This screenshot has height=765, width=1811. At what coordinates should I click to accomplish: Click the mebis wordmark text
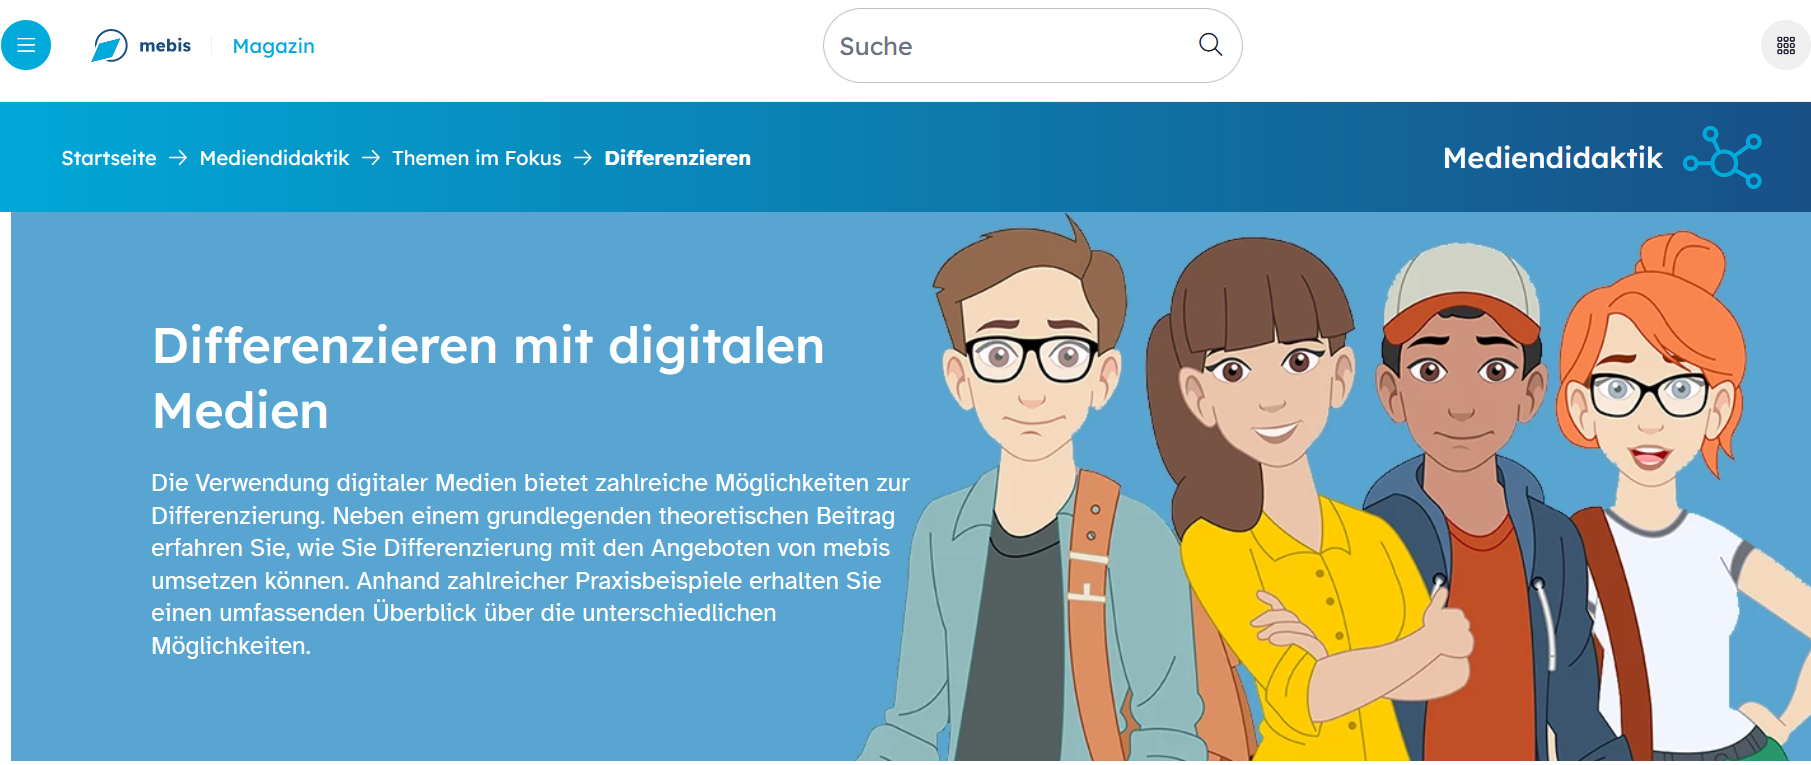click(165, 46)
